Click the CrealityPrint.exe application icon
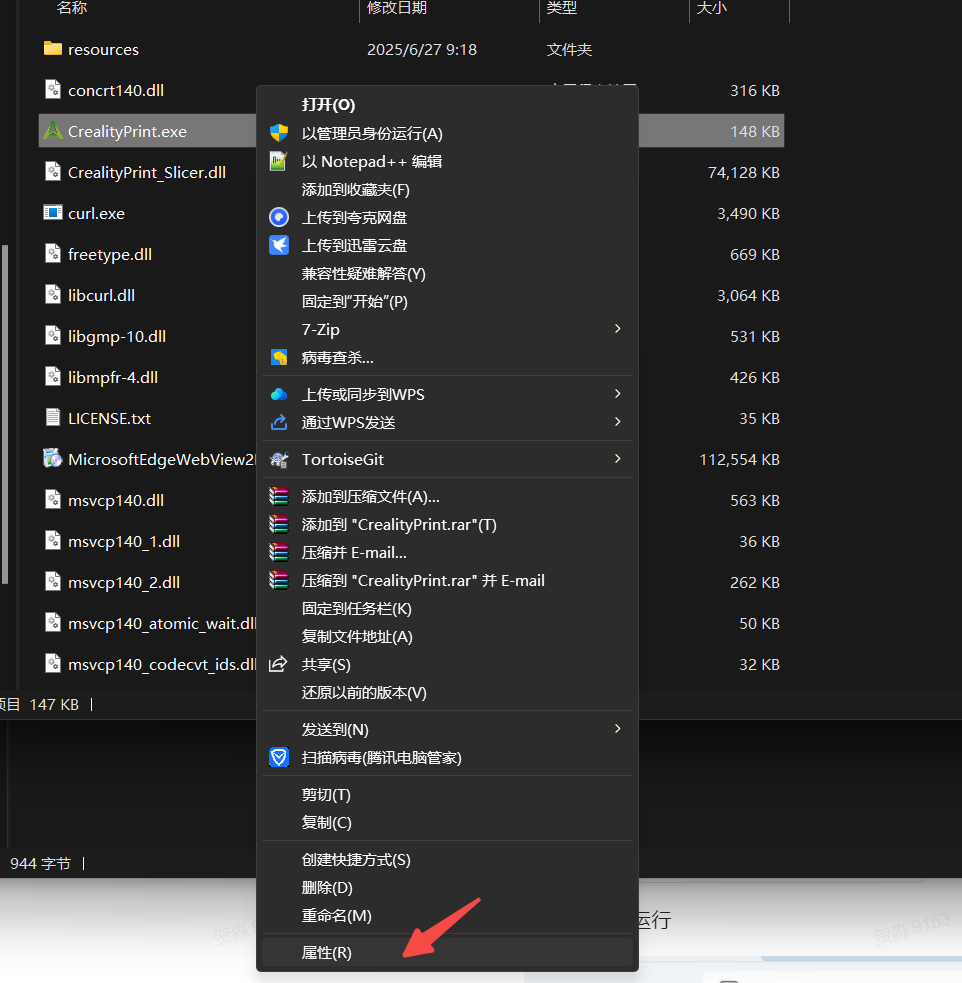 [x=53, y=131]
